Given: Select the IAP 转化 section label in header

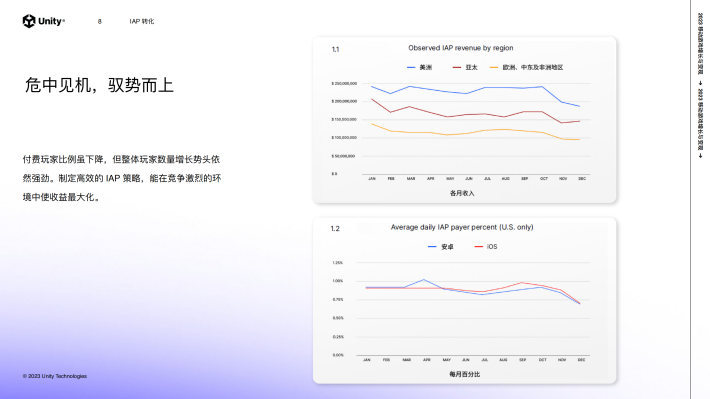Looking at the screenshot, I should (142, 21).
